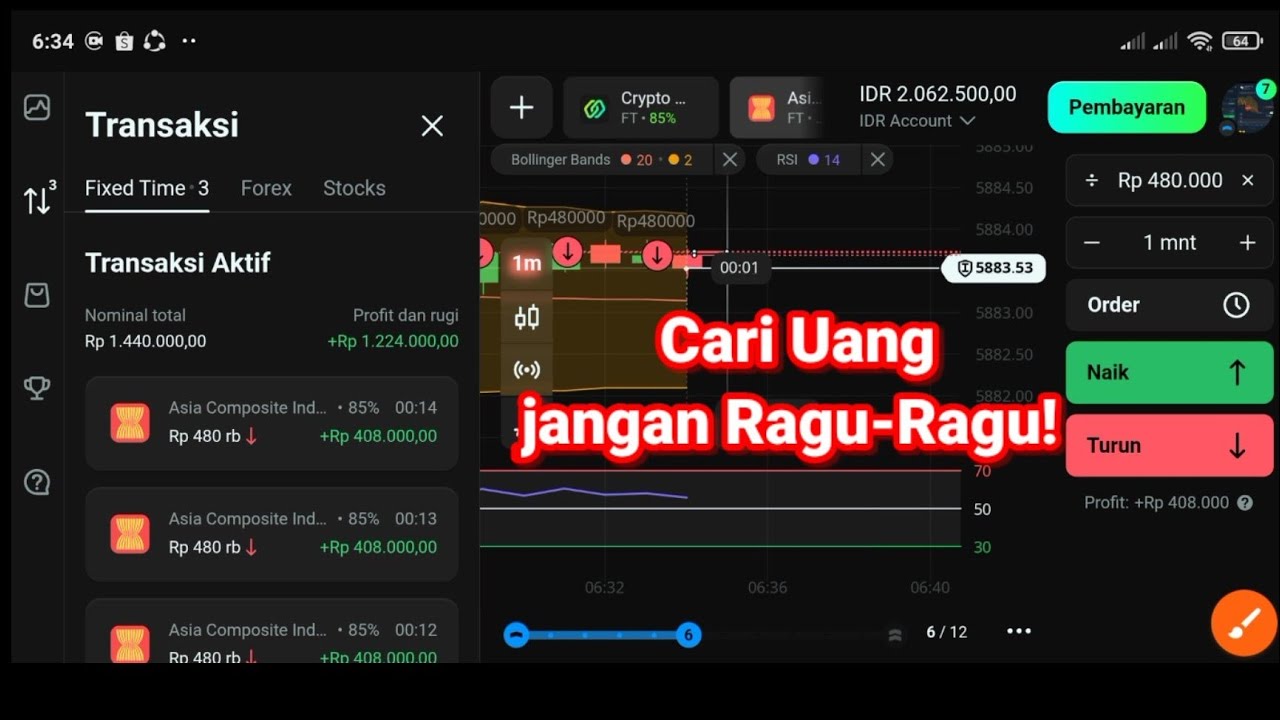Image resolution: width=1280 pixels, height=720 pixels.
Task: Click the battery indicator showing 64
Action: 1241,41
